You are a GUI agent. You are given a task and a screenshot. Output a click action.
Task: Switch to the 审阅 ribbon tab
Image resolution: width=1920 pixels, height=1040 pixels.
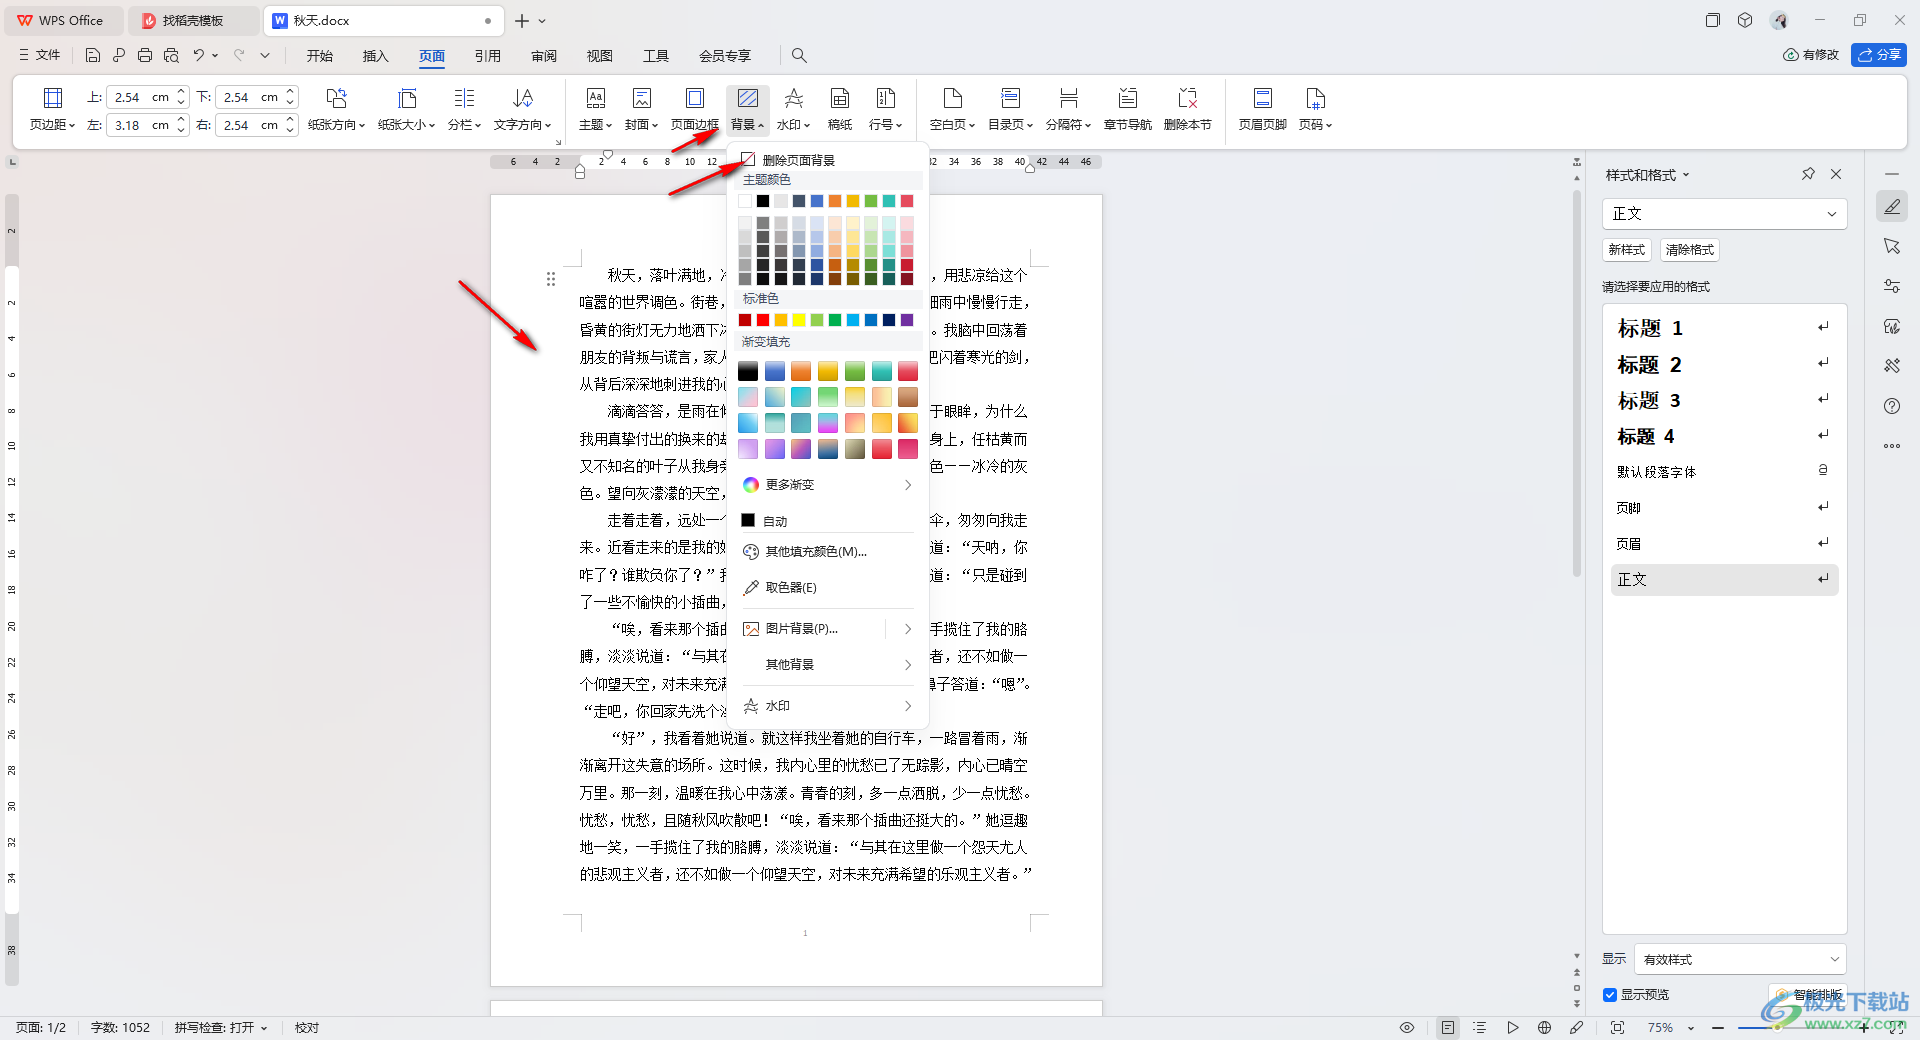(x=544, y=56)
